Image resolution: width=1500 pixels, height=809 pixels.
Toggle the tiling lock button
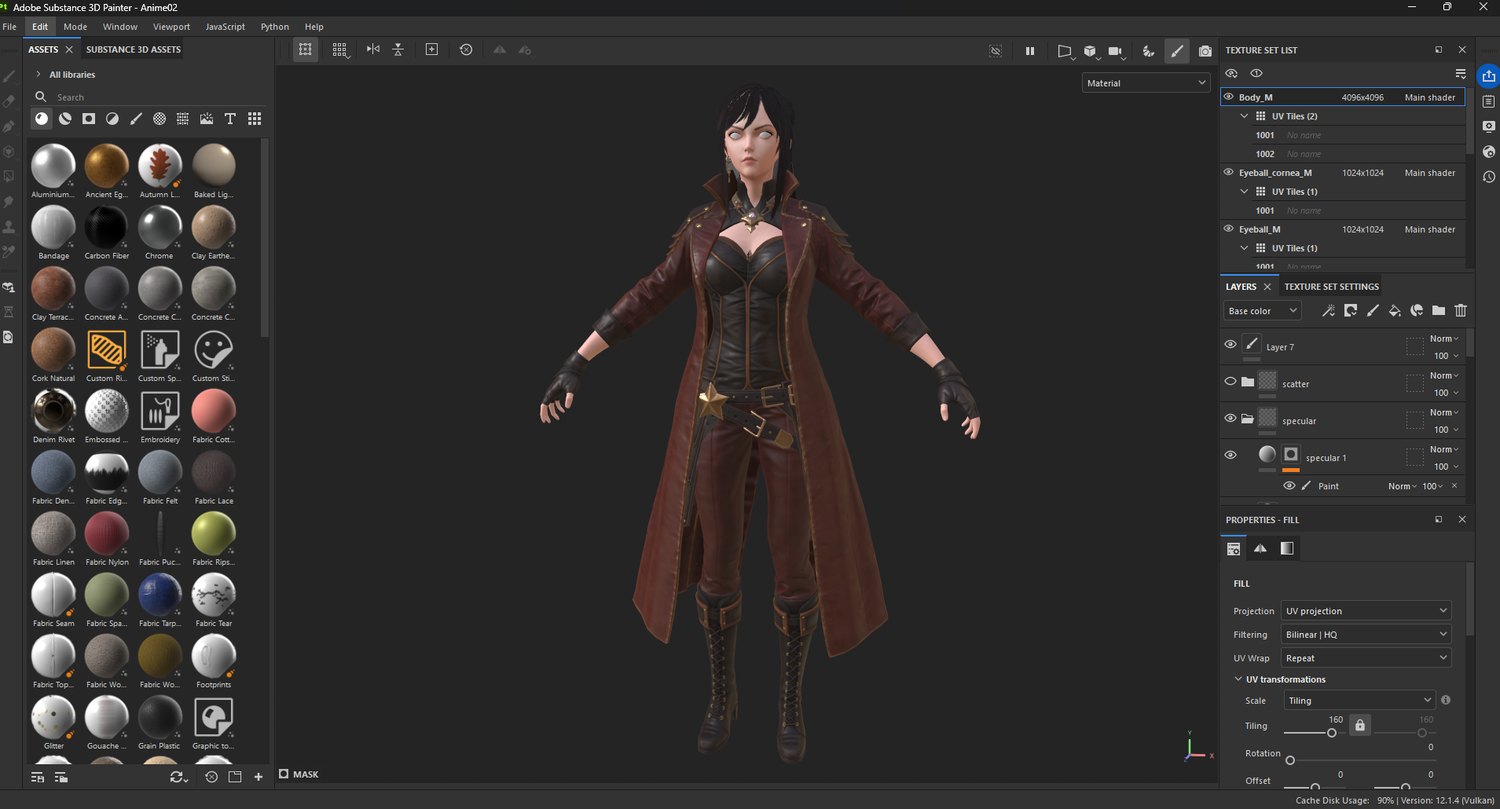(1359, 725)
